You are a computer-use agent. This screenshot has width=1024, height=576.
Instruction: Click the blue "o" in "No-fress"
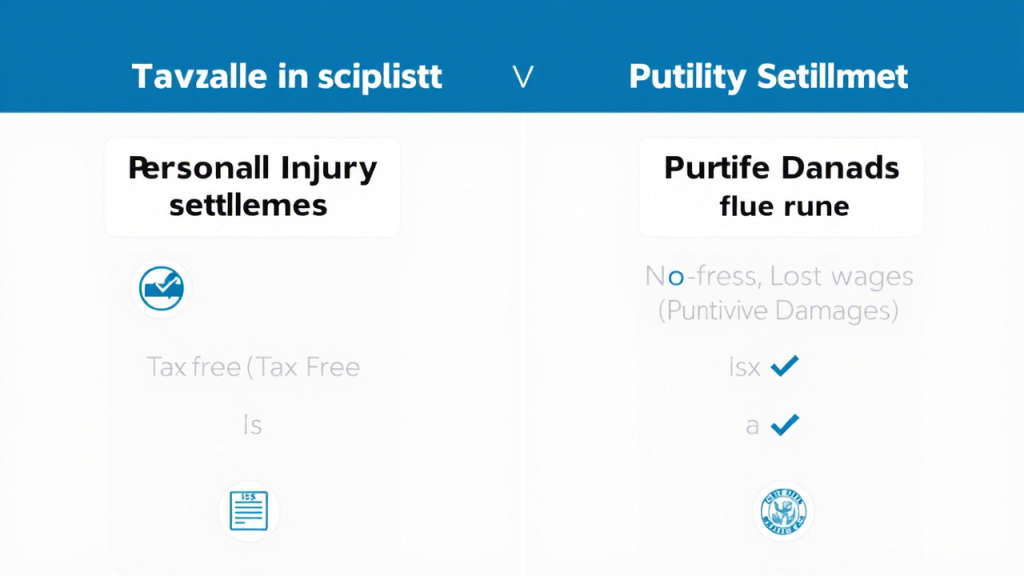tap(678, 277)
